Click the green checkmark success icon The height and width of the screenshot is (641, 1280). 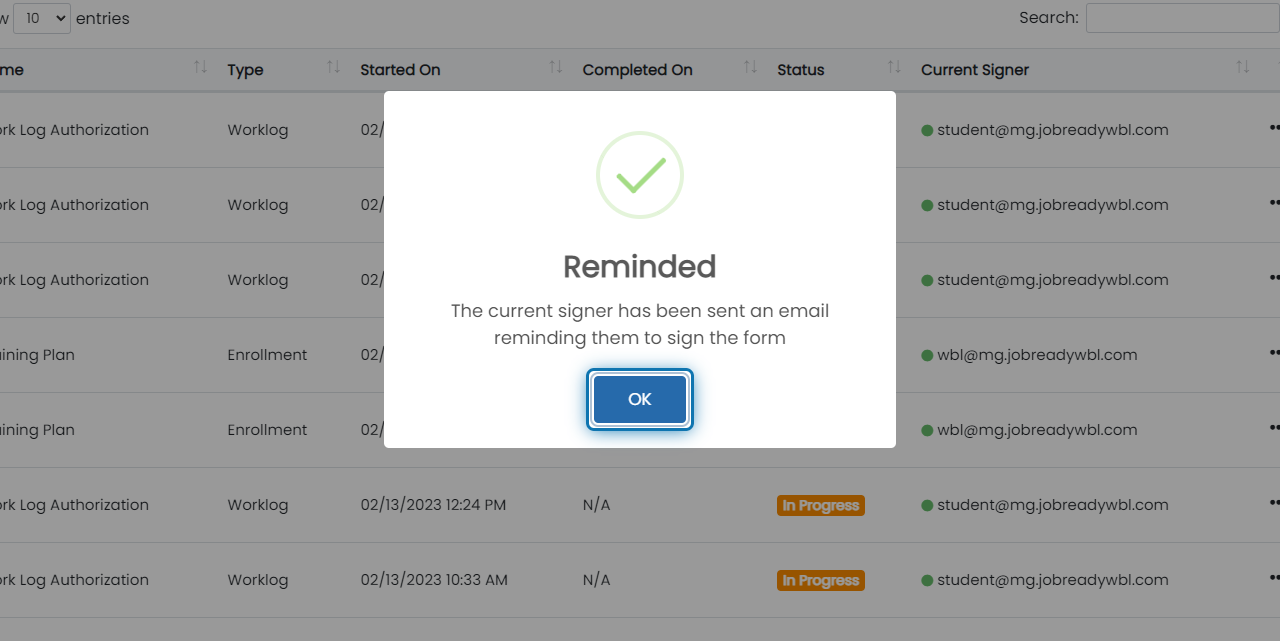(x=640, y=175)
